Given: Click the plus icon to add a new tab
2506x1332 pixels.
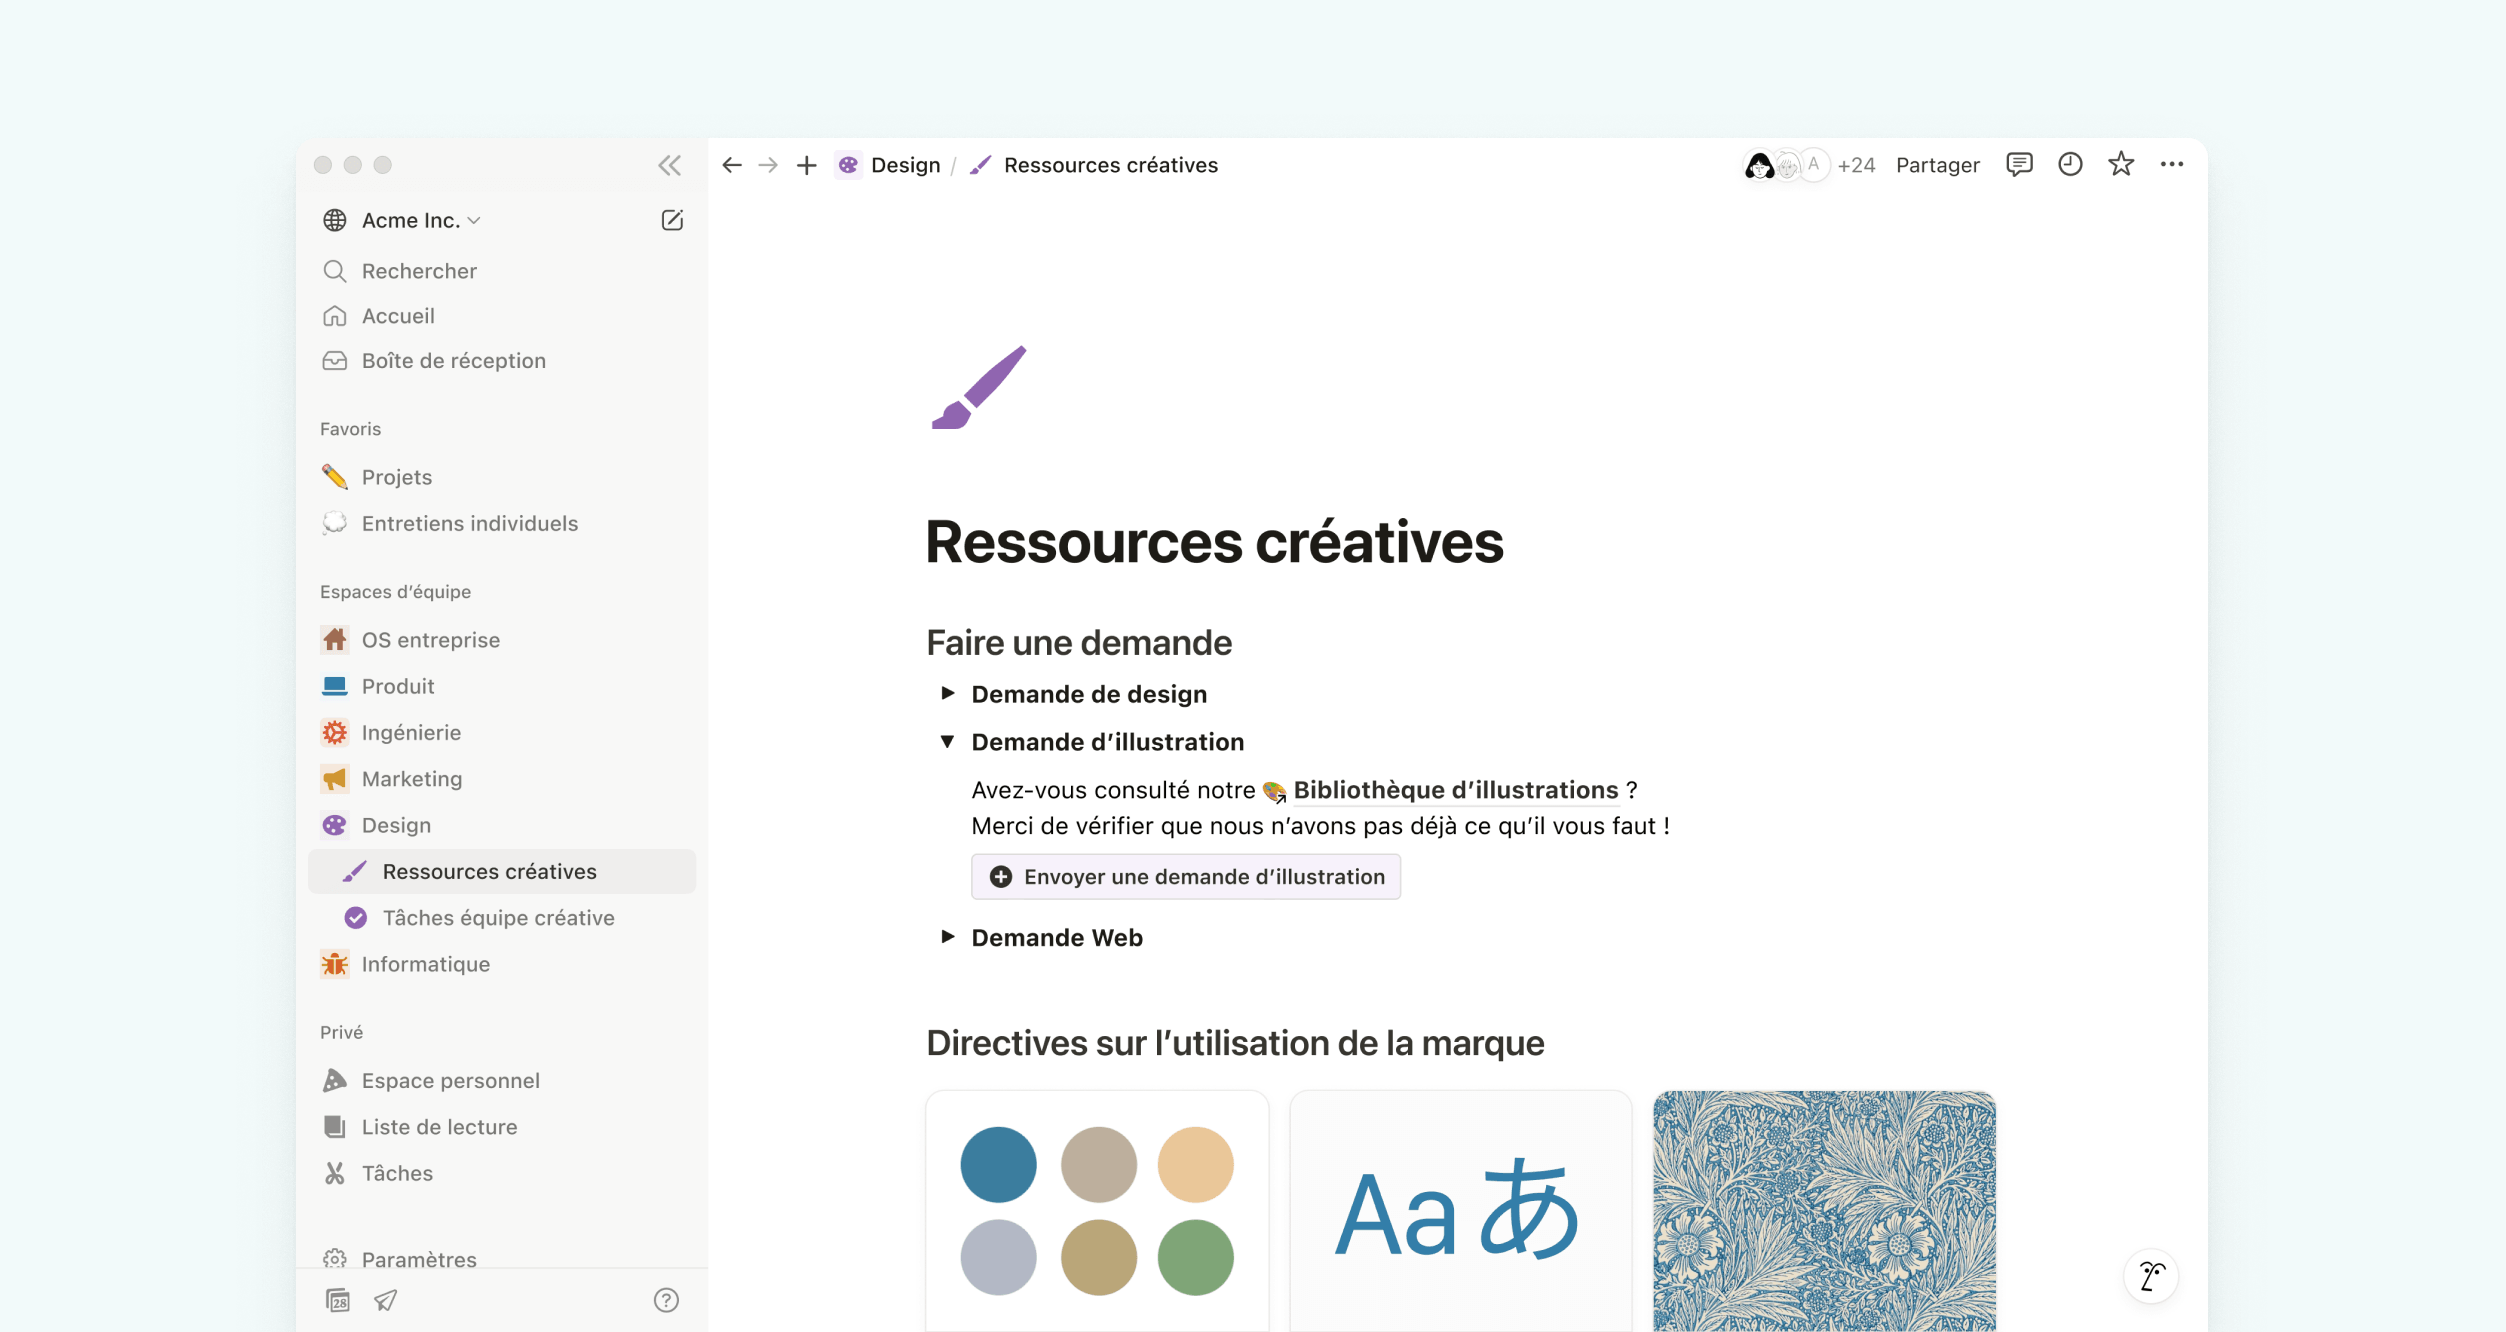Looking at the screenshot, I should 806,165.
